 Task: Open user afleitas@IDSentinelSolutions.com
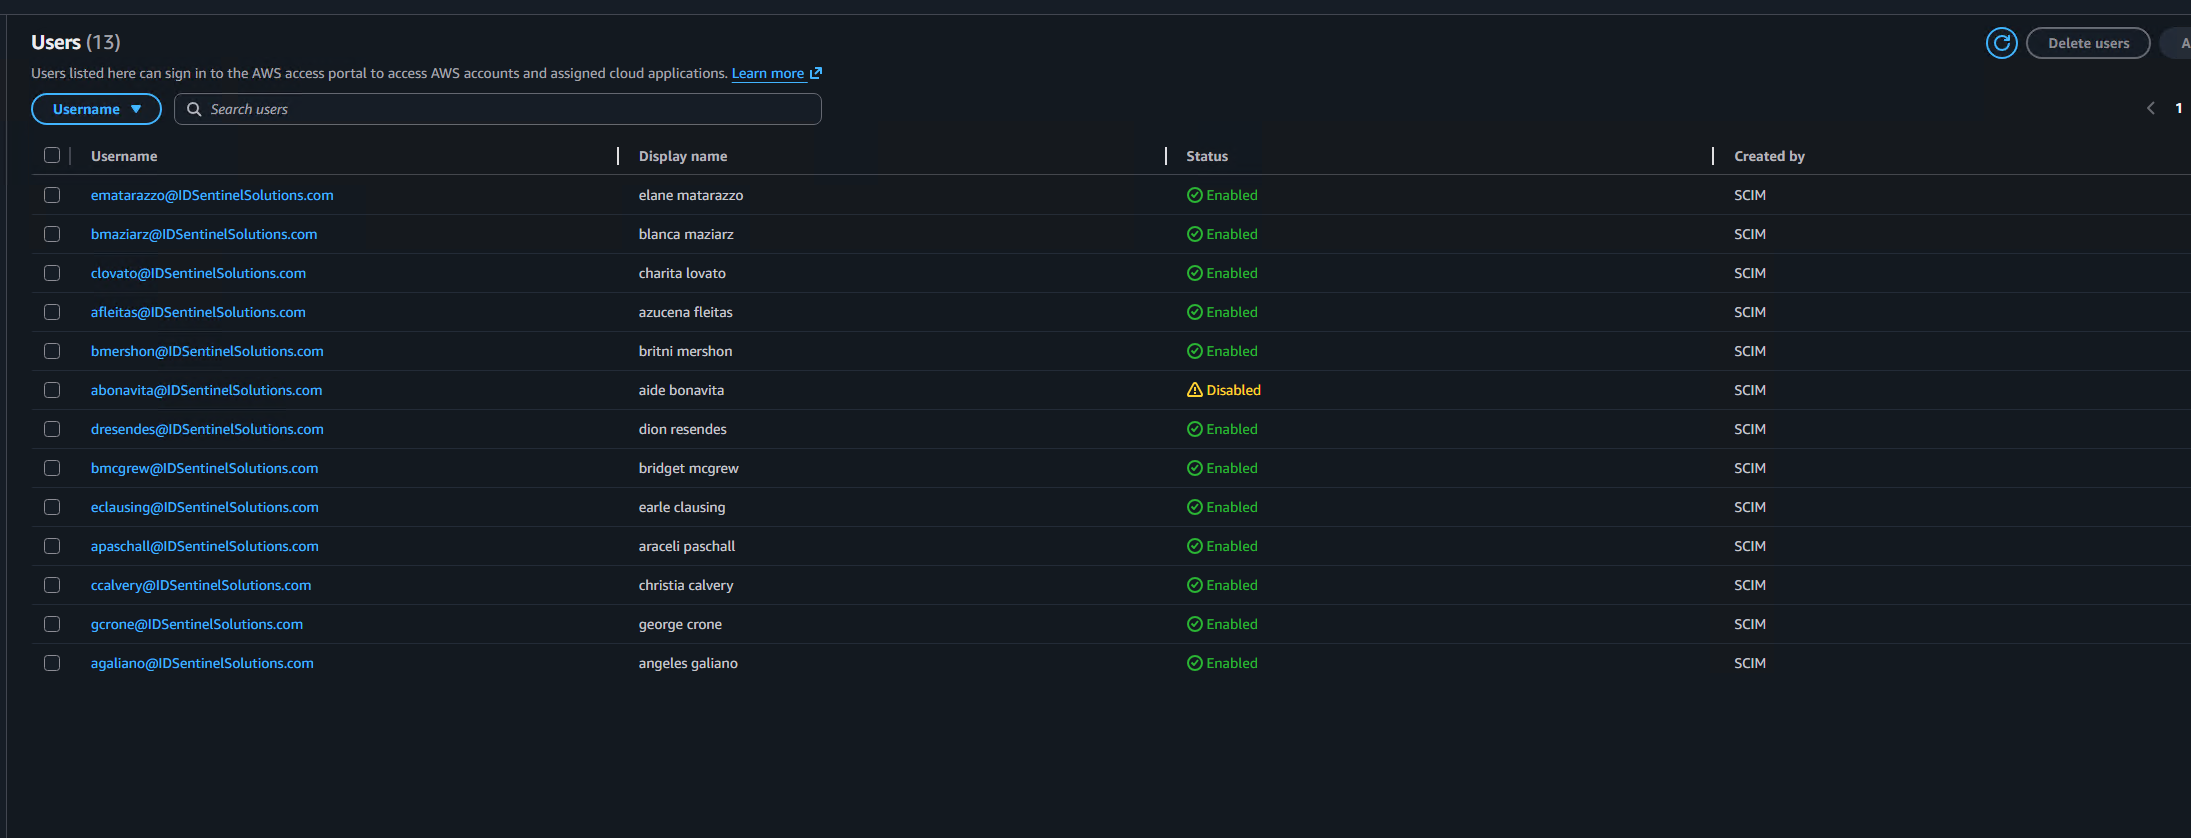point(198,312)
